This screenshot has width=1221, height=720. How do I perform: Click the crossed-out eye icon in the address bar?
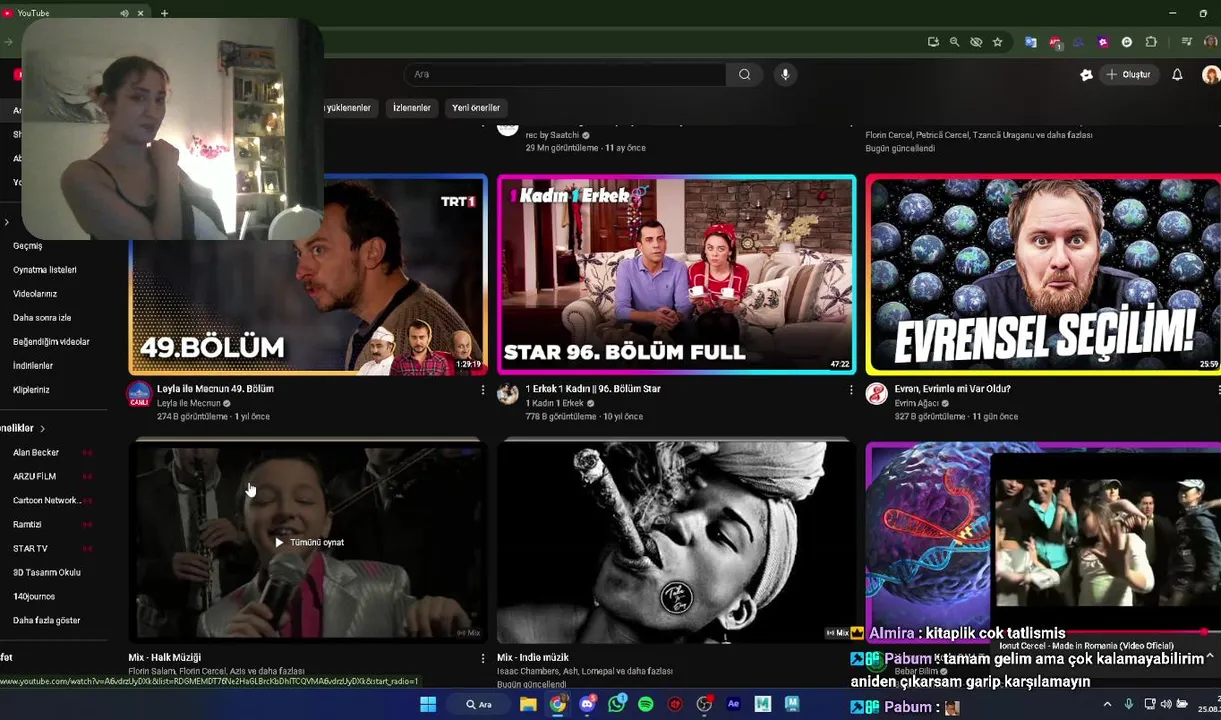click(x=976, y=42)
